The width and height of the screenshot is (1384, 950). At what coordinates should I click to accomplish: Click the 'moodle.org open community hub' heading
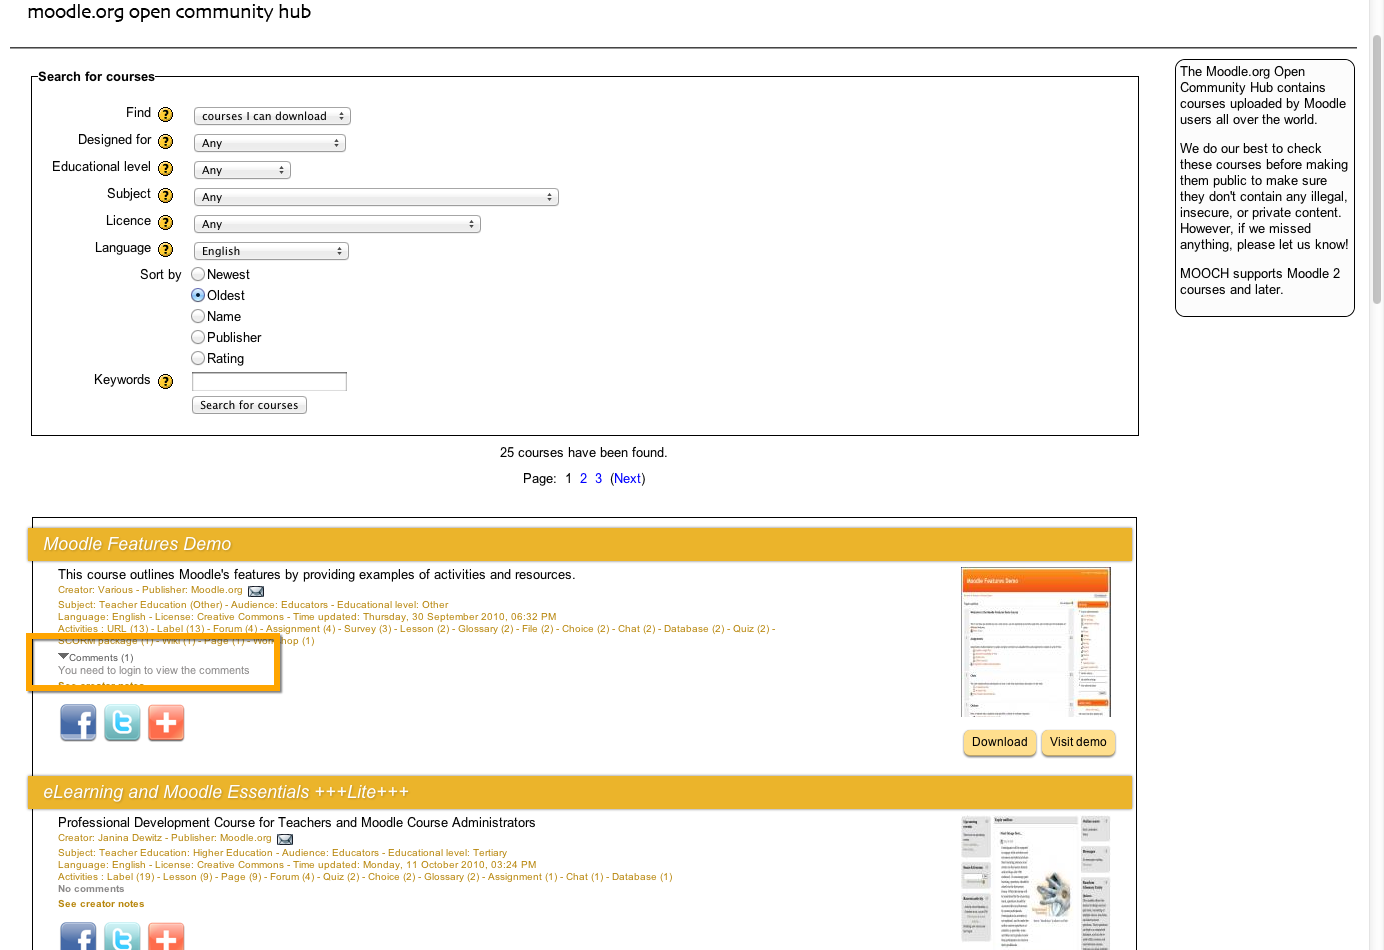169,12
